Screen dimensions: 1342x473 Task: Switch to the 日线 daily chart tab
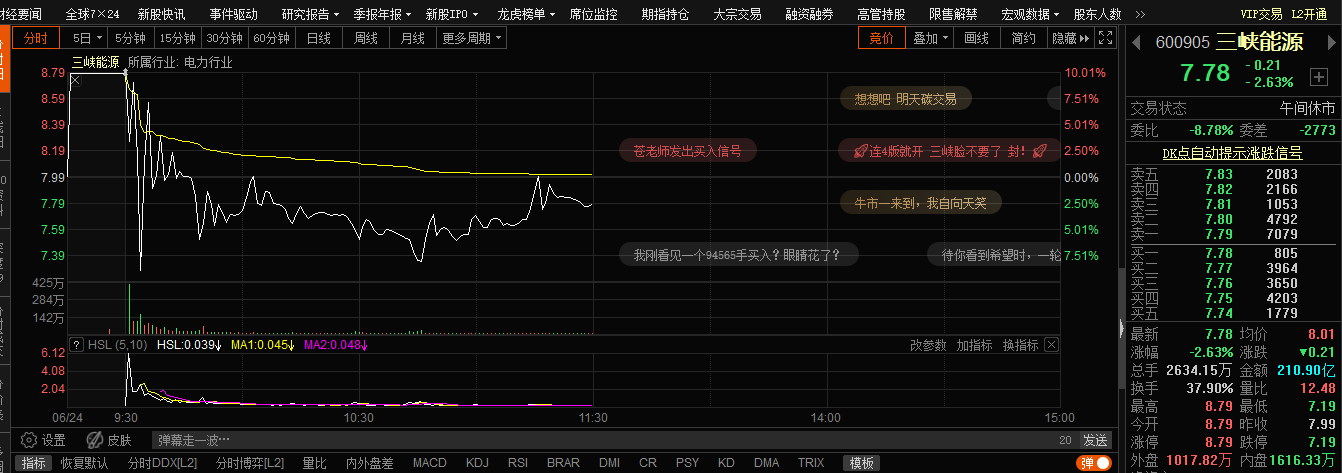319,38
